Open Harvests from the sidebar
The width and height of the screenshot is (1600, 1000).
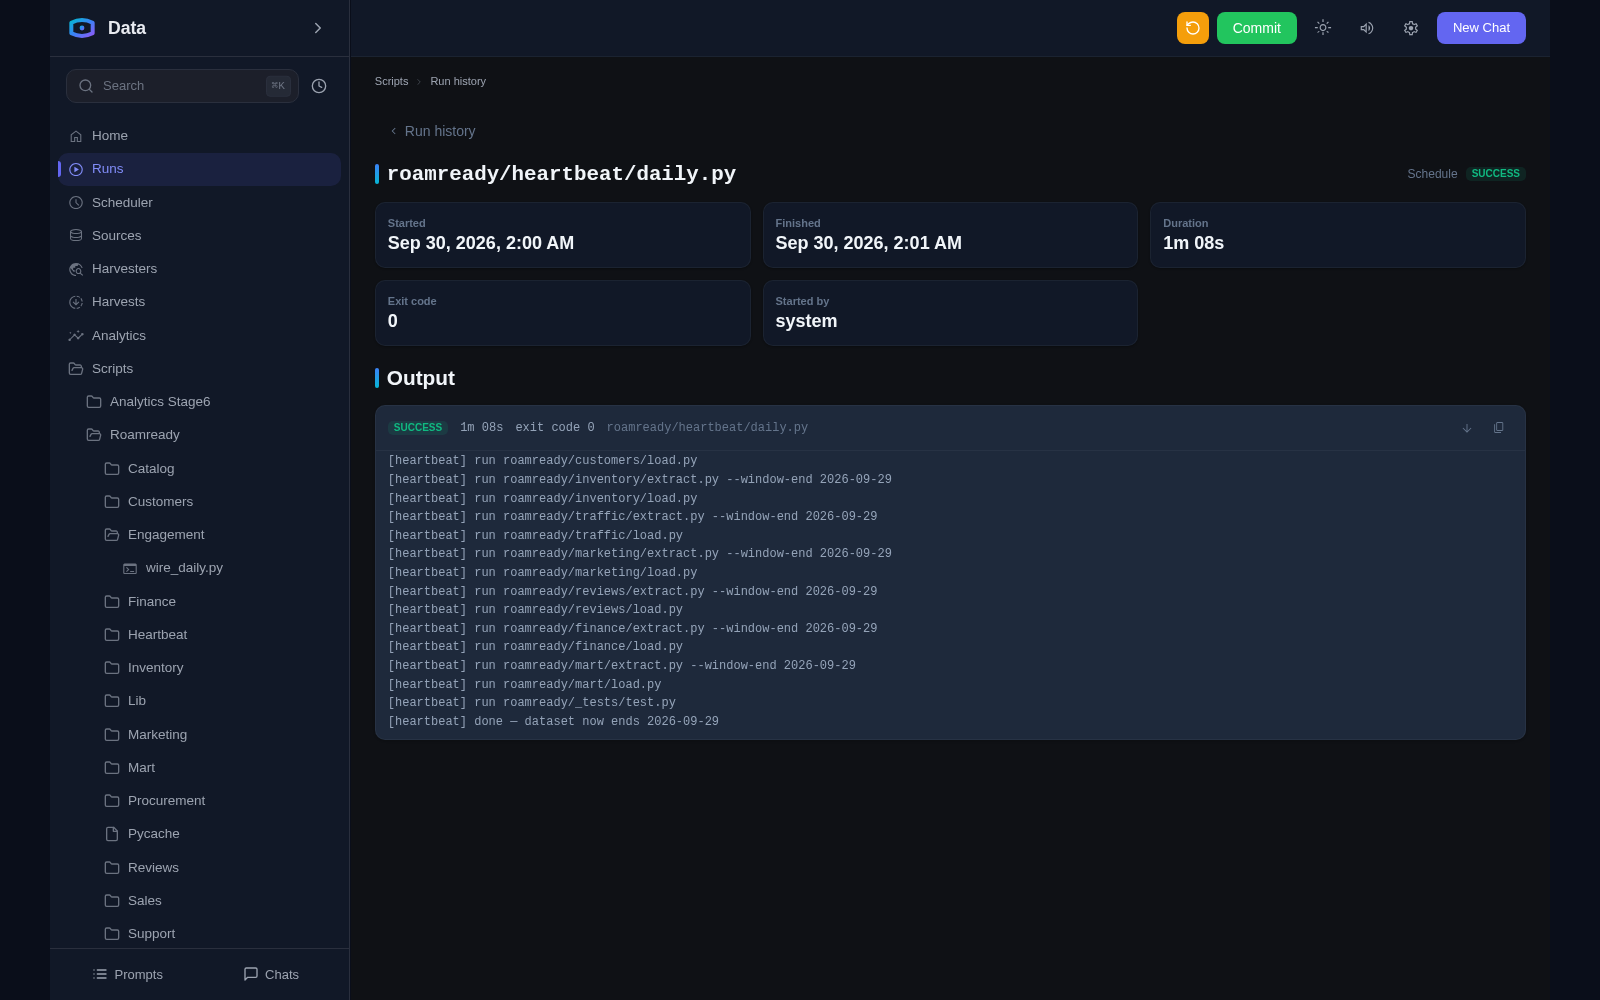(x=199, y=302)
